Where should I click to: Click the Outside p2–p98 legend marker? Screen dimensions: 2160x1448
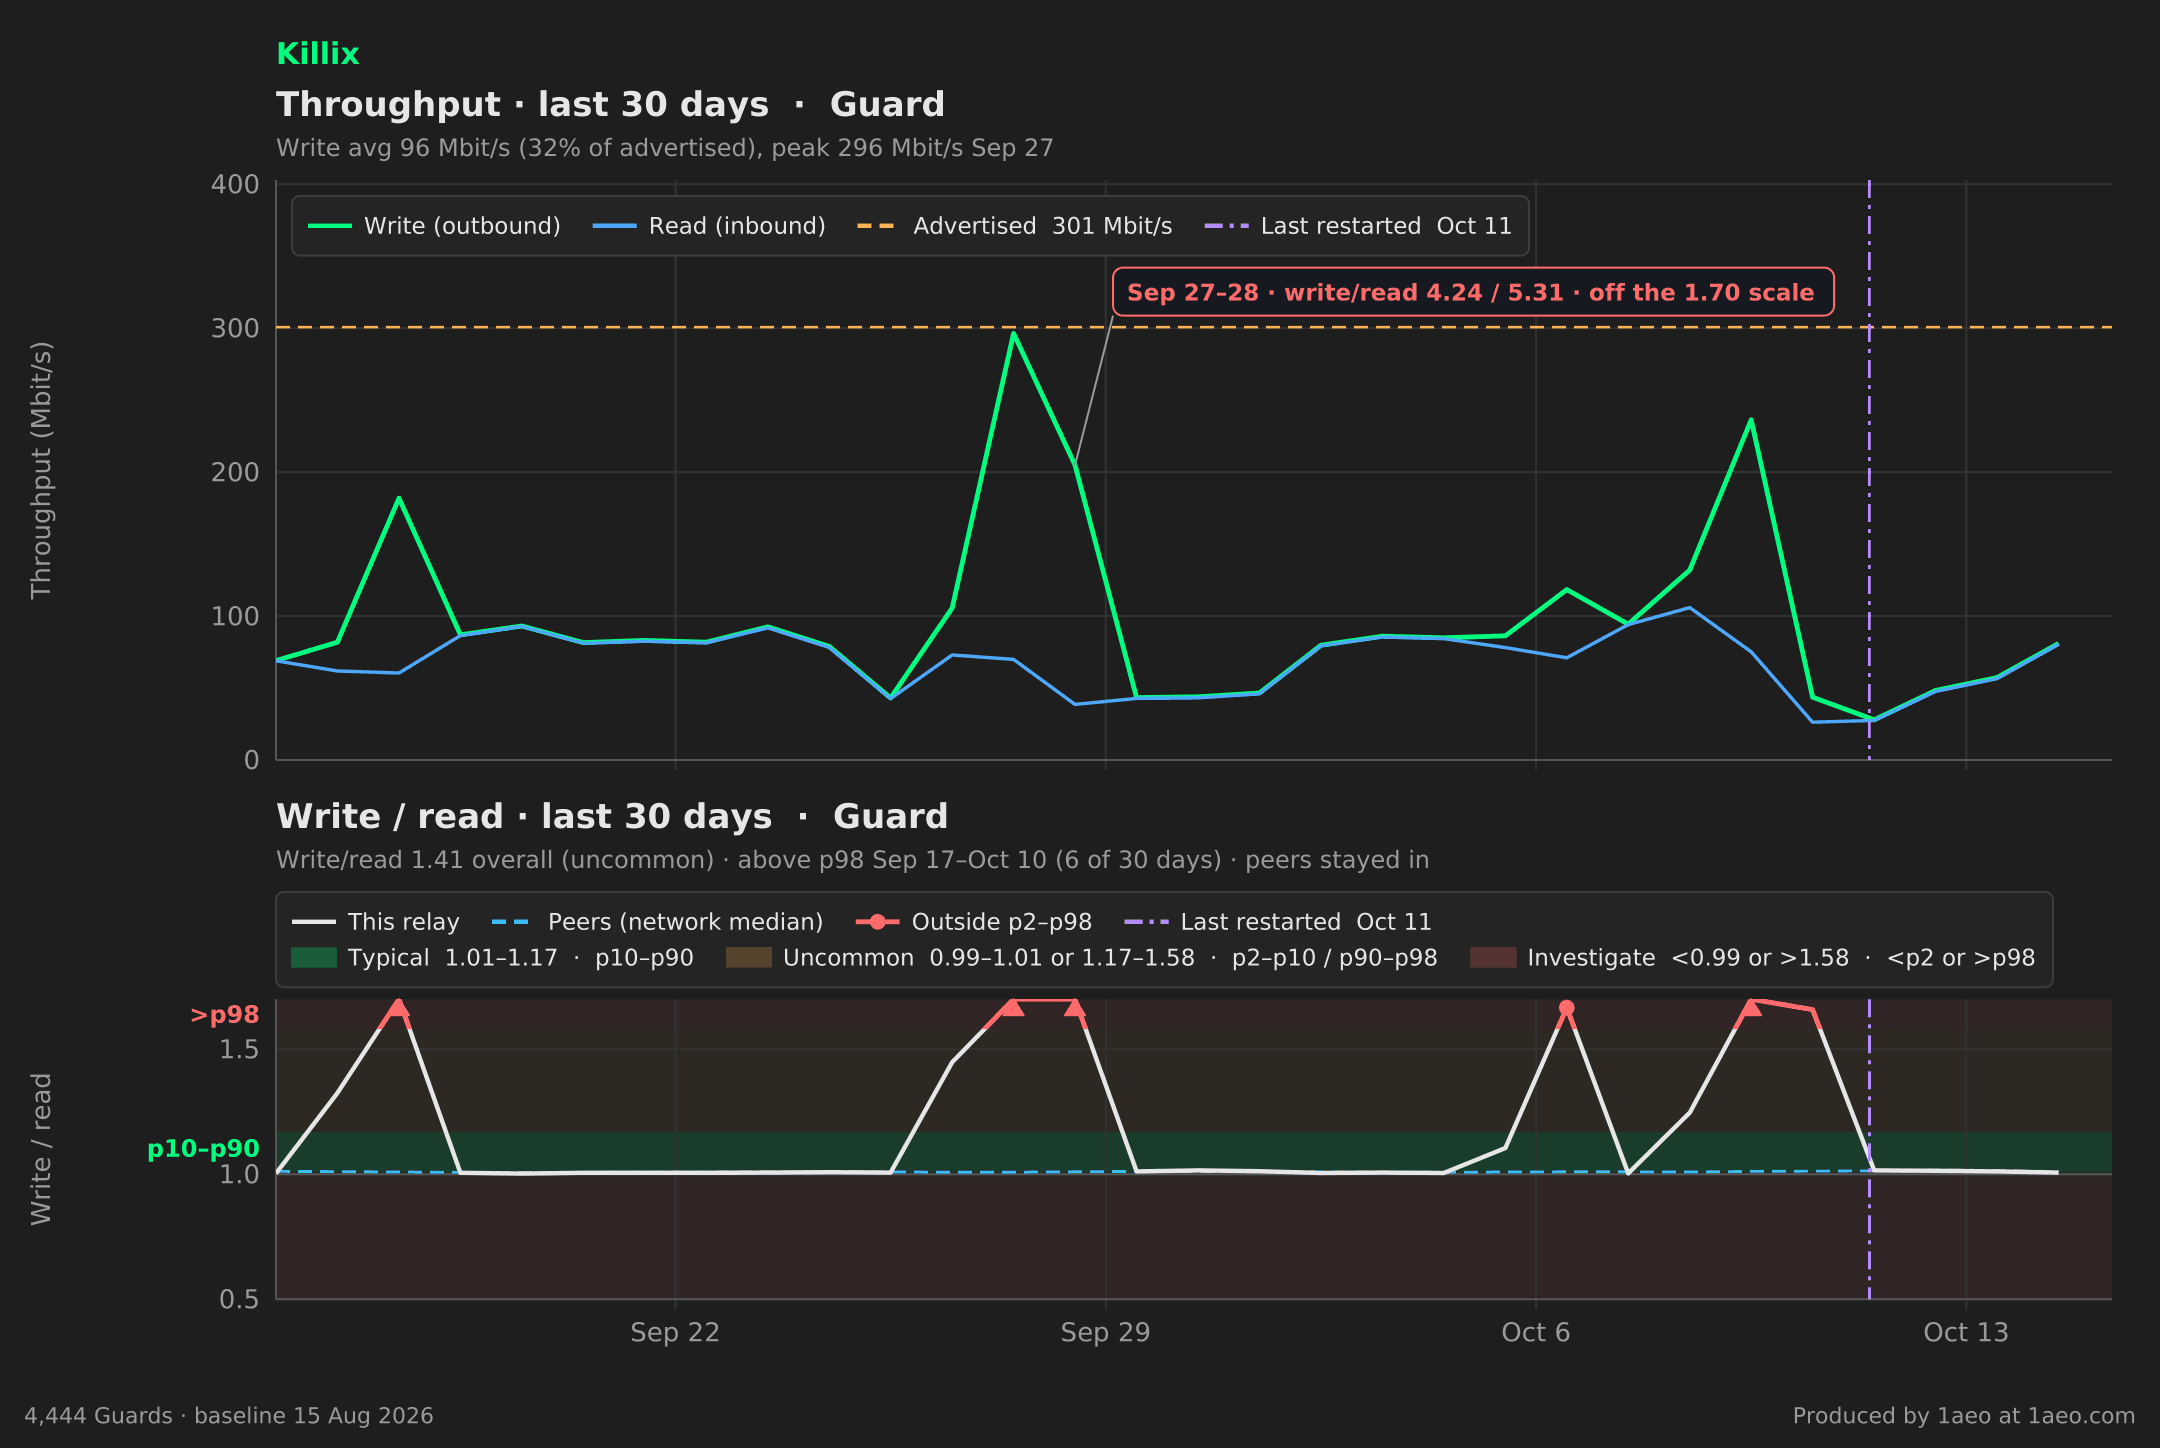(878, 922)
